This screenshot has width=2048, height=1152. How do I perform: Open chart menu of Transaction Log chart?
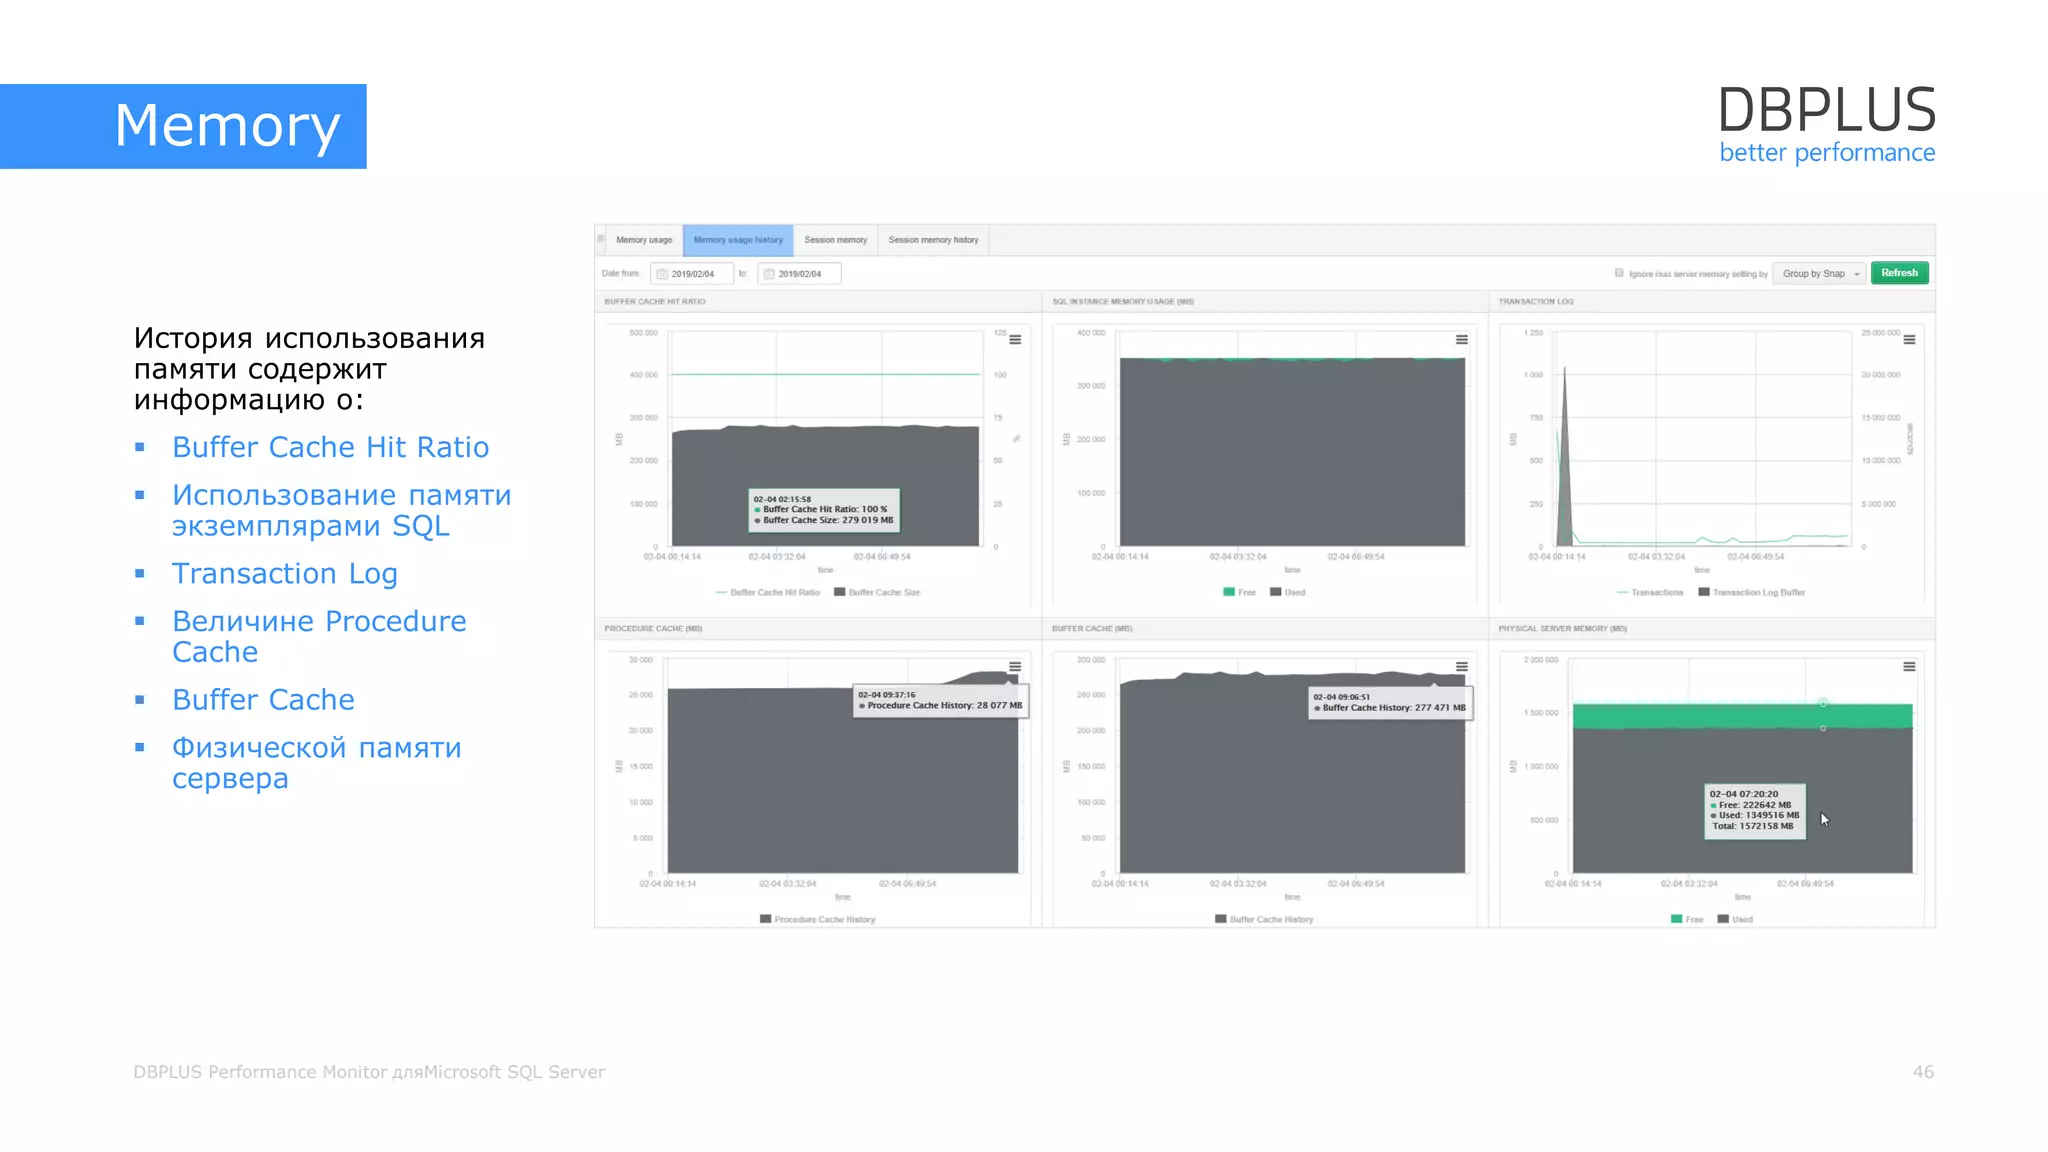tap(1909, 340)
